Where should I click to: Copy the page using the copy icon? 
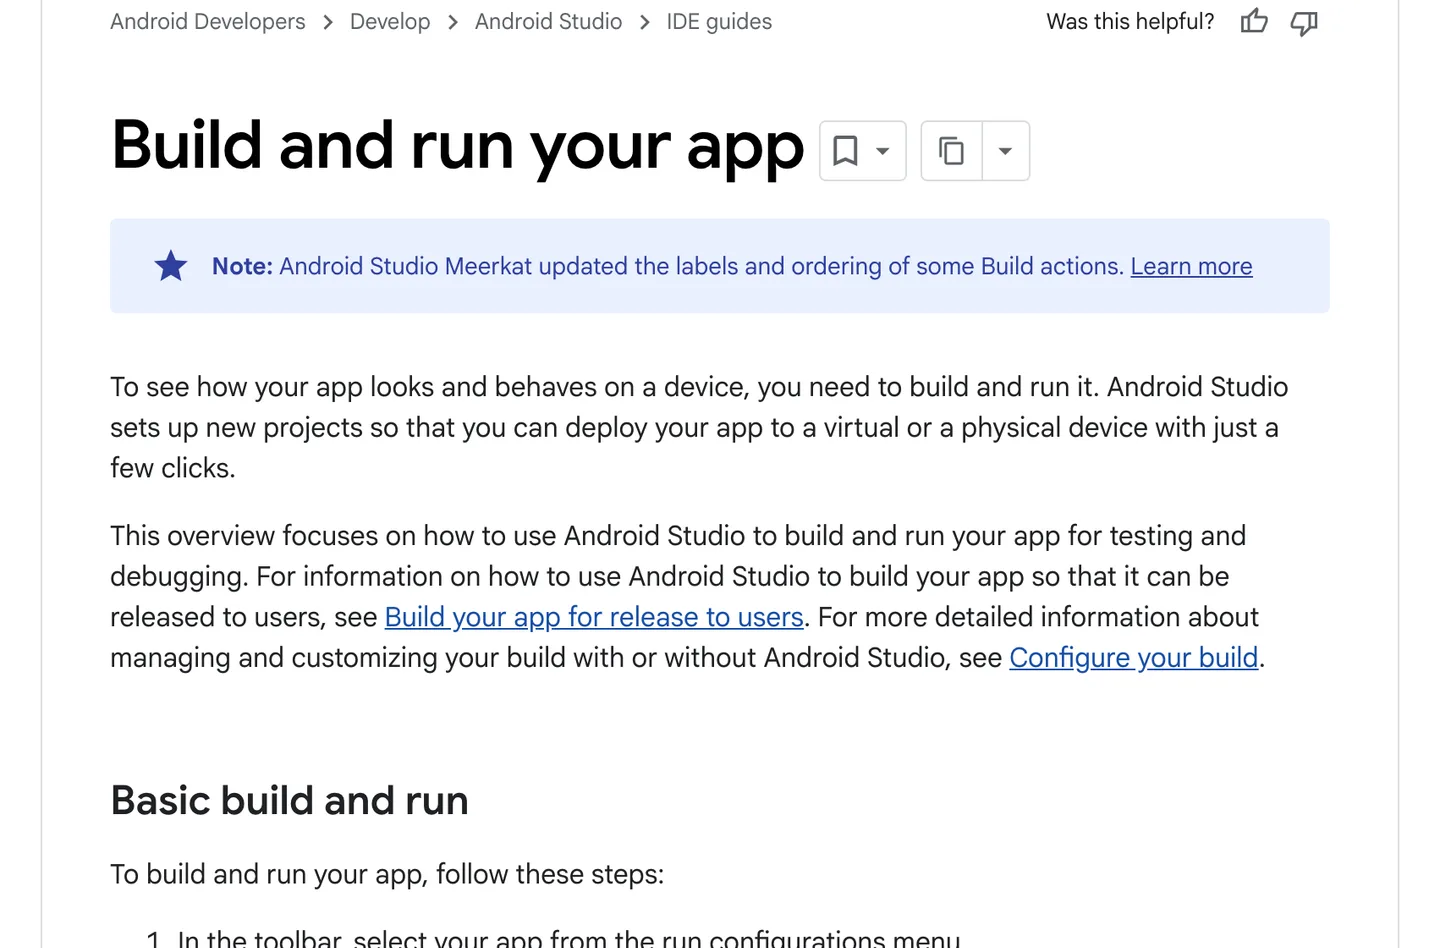point(951,151)
